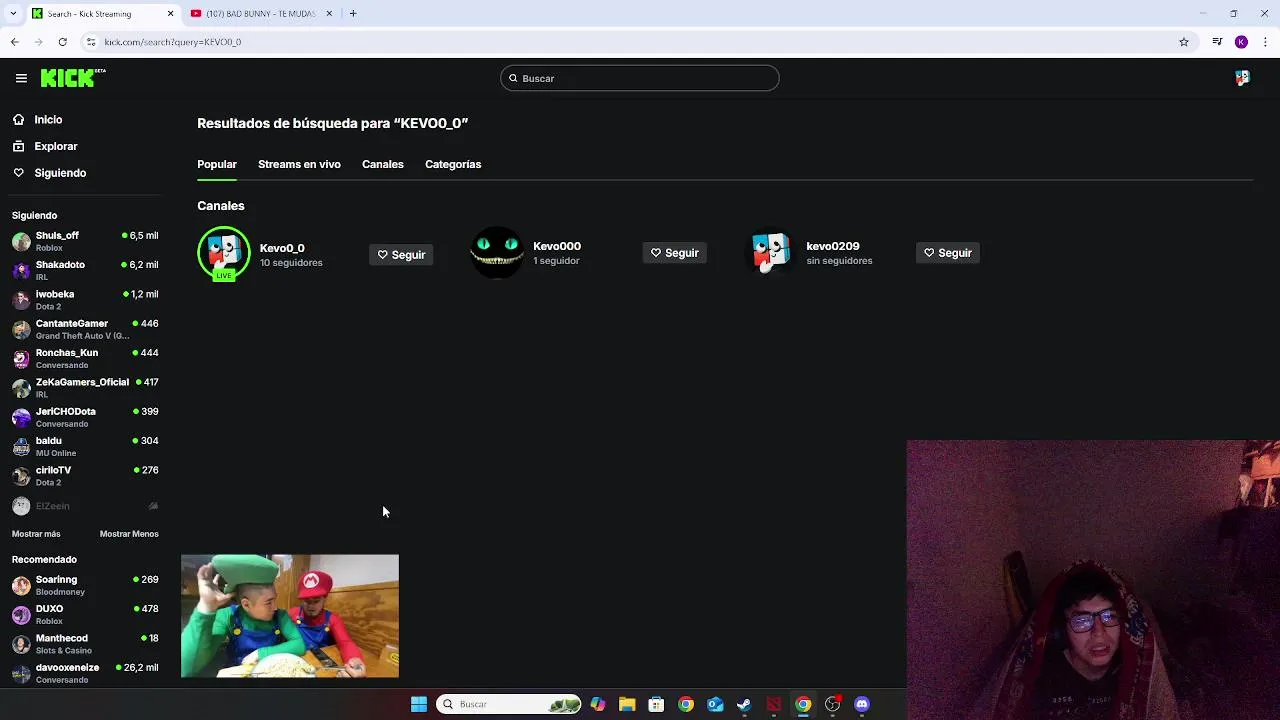Image resolution: width=1280 pixels, height=720 pixels.
Task: Follow the Kevo000 channel
Action: 674,253
